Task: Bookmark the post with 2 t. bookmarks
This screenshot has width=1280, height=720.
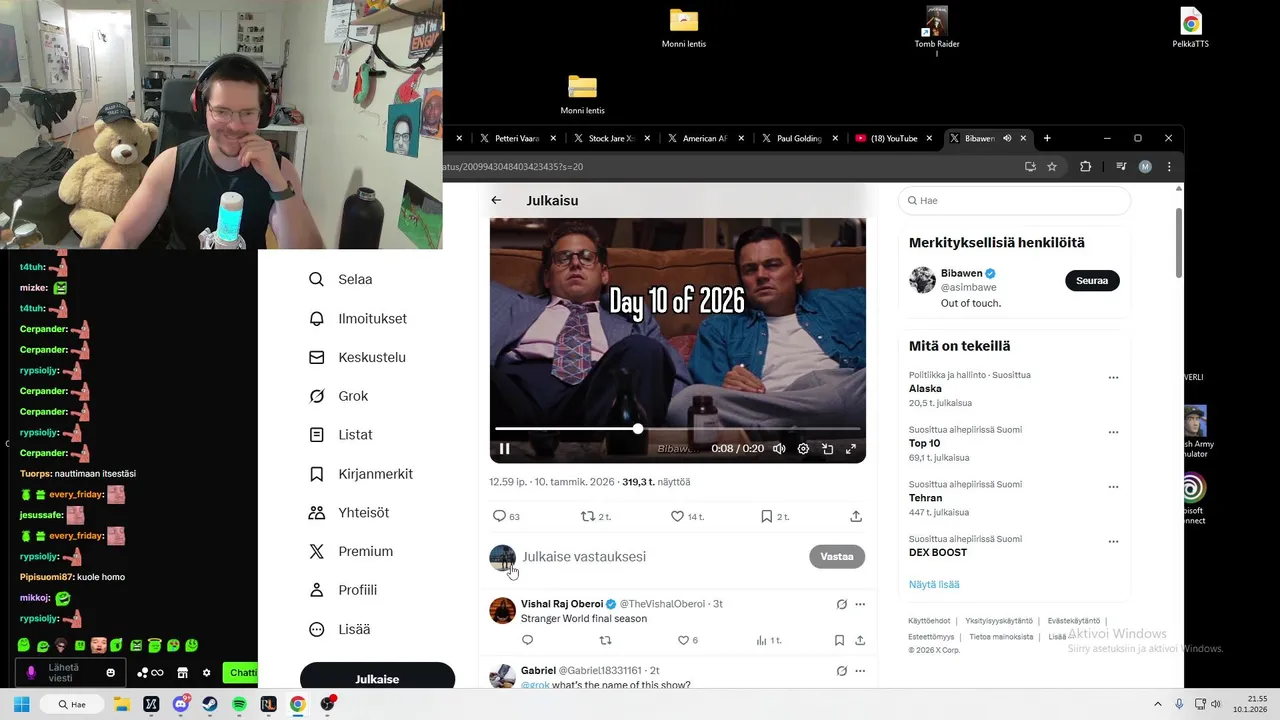Action: coord(766,516)
